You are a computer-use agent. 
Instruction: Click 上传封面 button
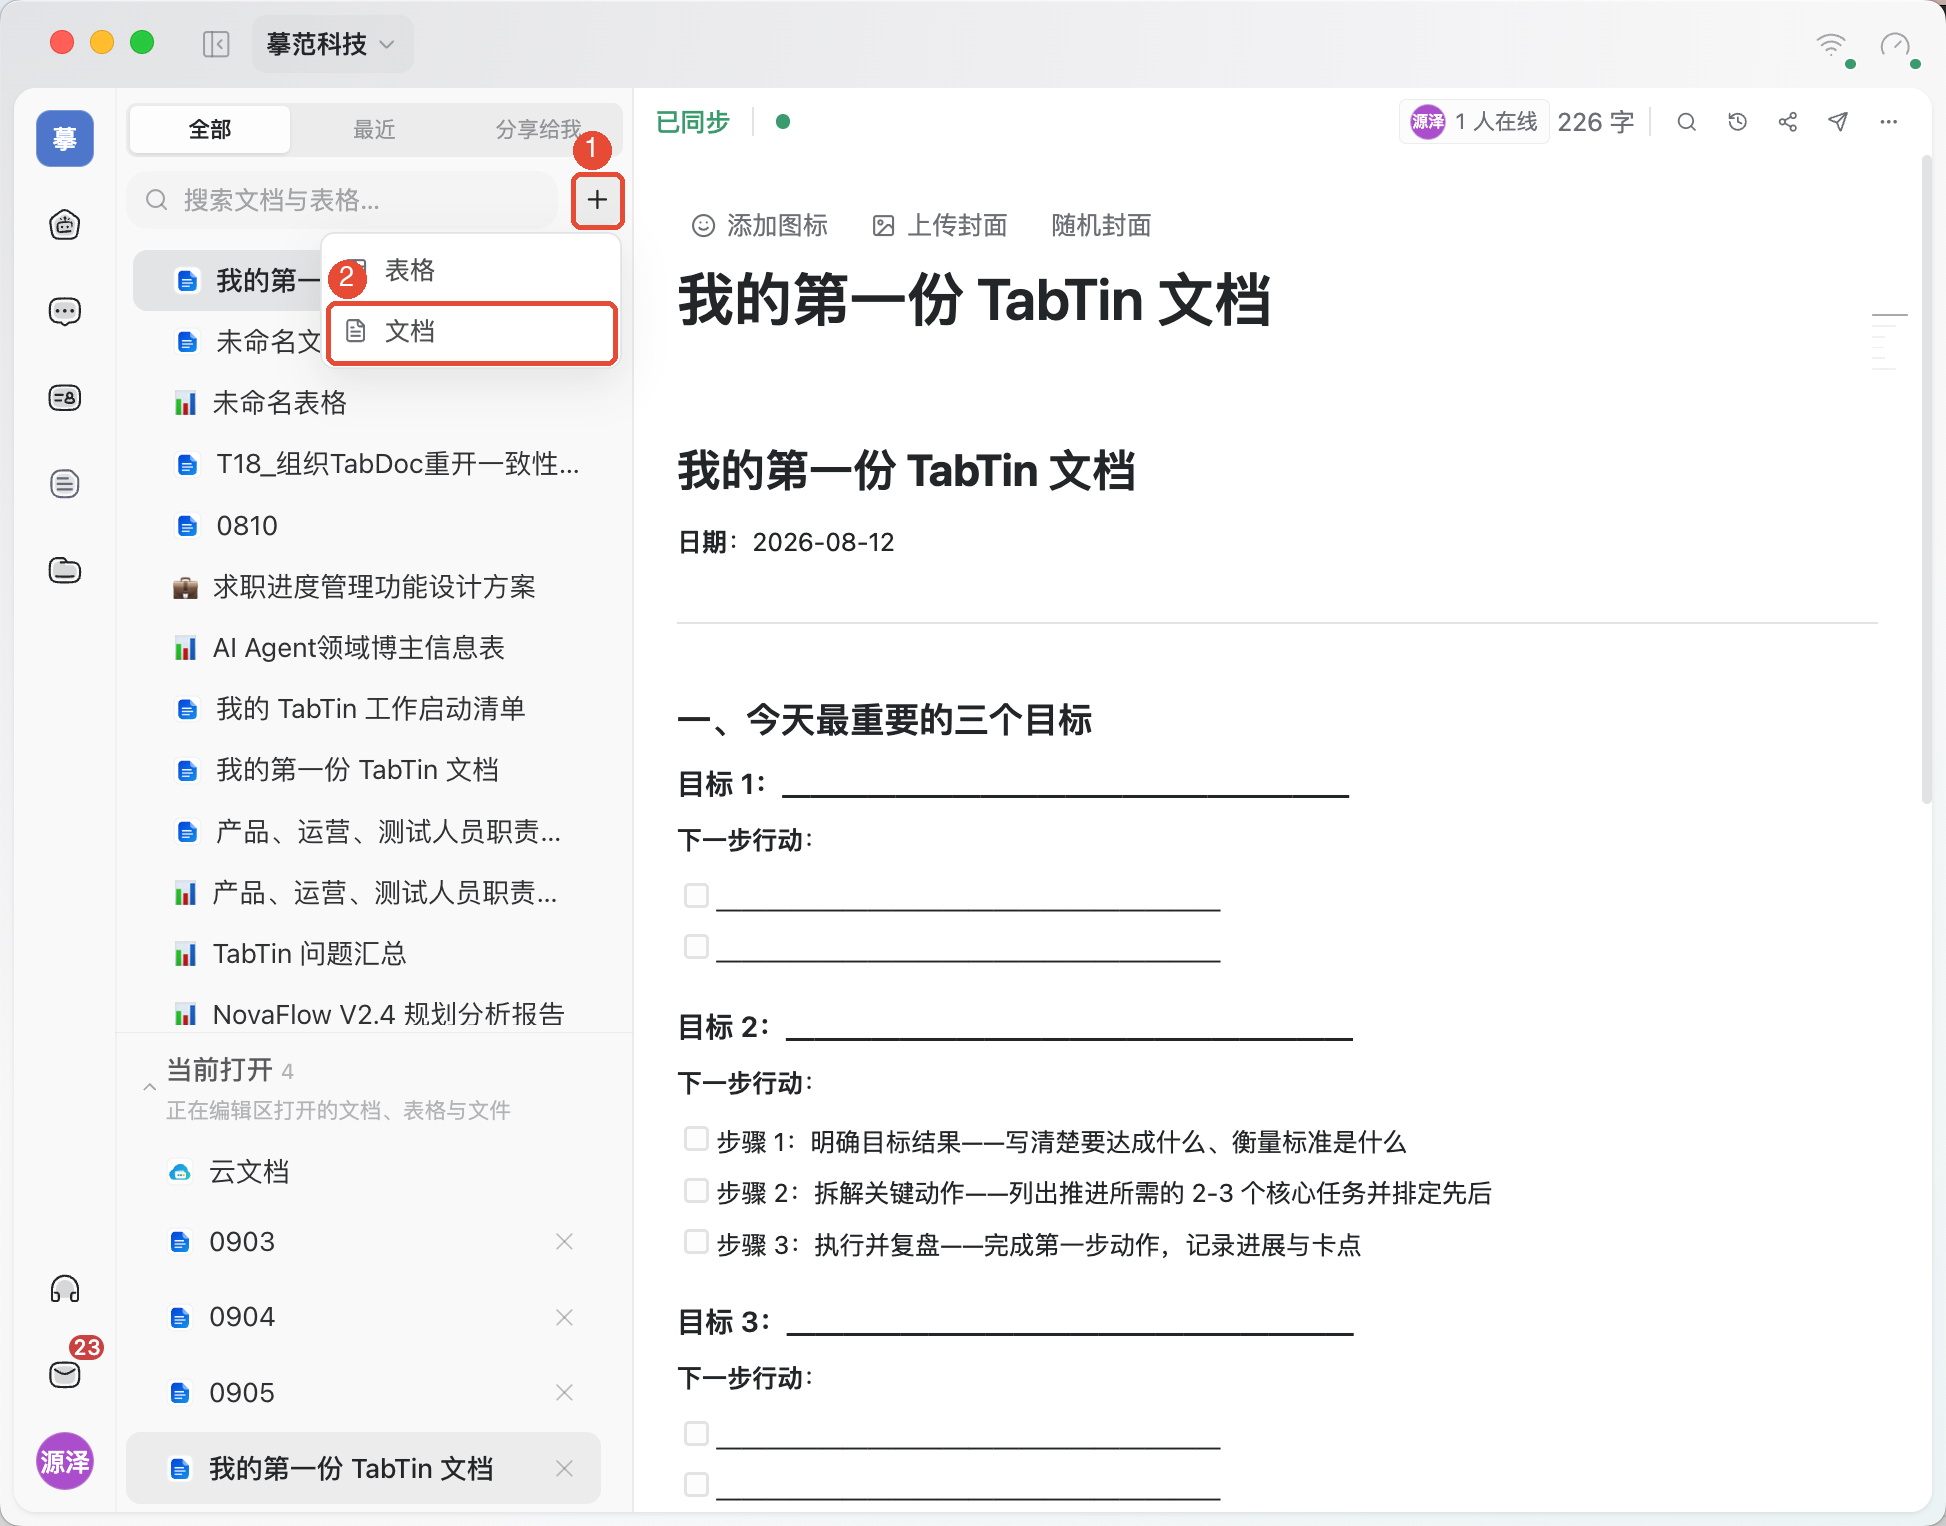(940, 226)
